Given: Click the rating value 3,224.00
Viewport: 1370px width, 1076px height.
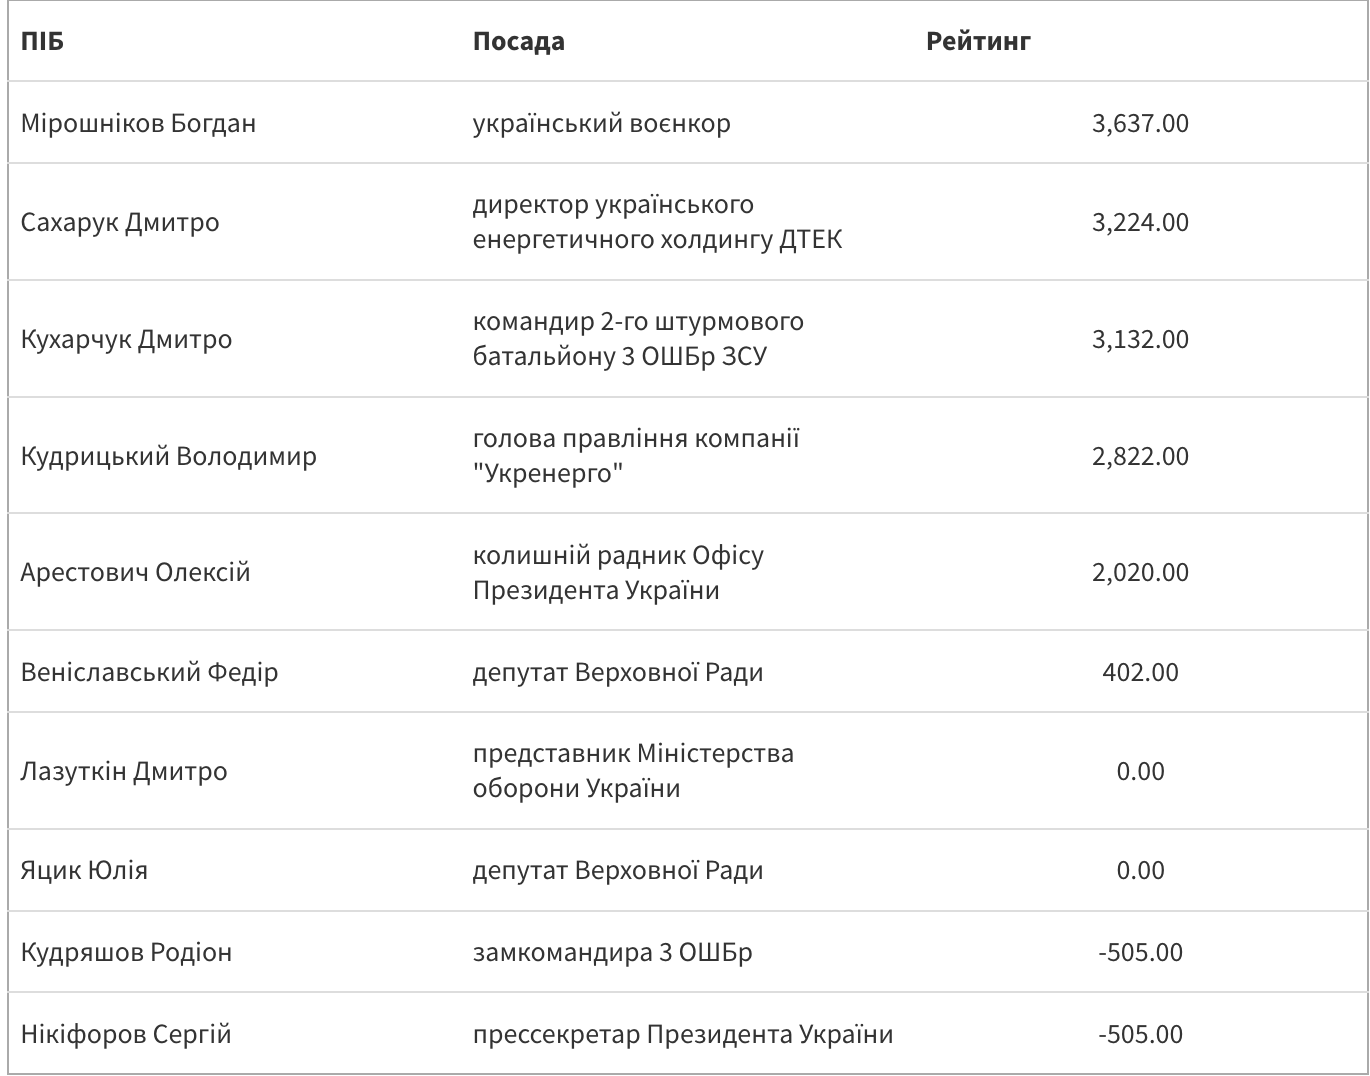Looking at the screenshot, I should (x=1140, y=222).
